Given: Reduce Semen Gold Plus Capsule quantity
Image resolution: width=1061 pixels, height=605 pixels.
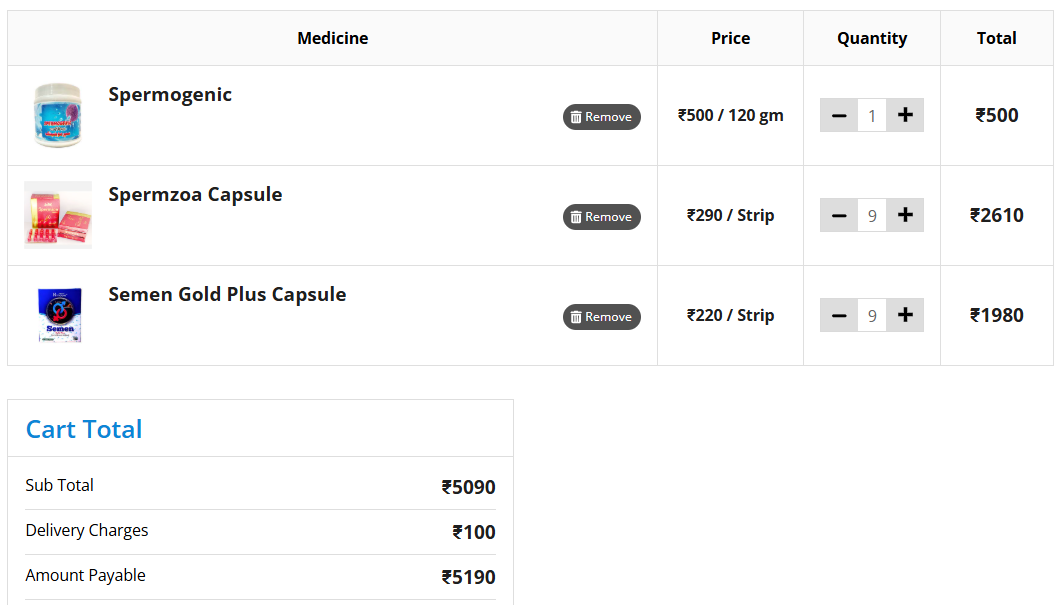Looking at the screenshot, I should (x=839, y=315).
